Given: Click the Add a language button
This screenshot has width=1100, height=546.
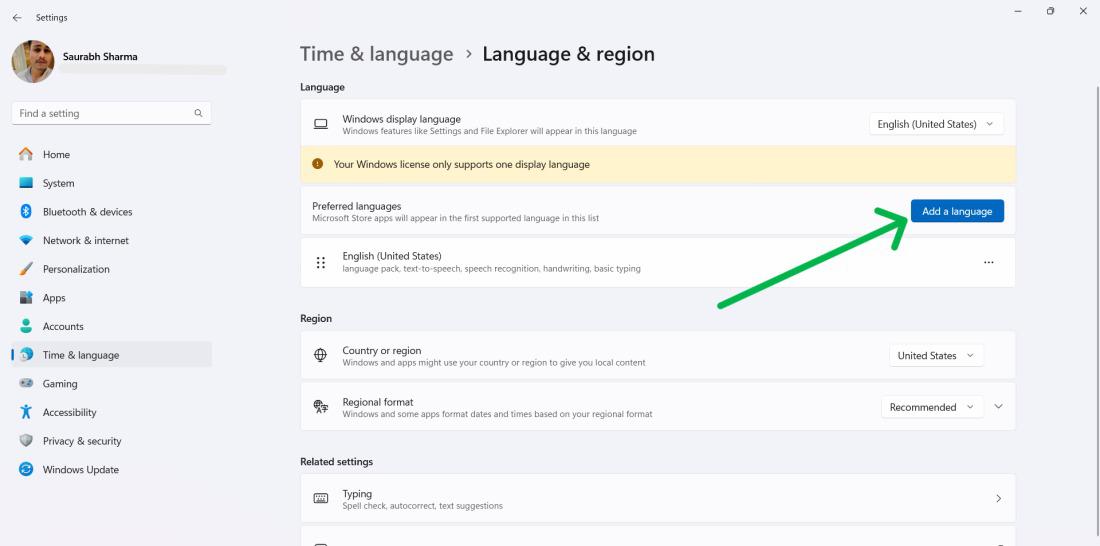Looking at the screenshot, I should [x=957, y=211].
